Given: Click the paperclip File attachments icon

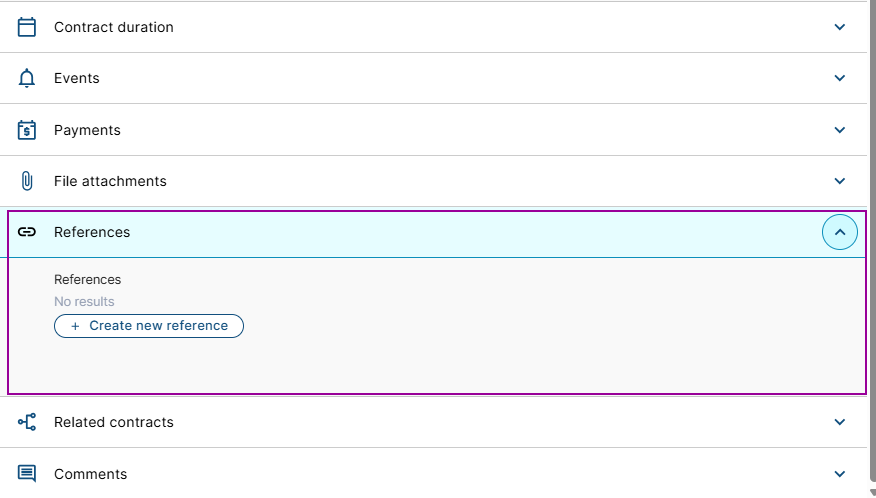Looking at the screenshot, I should tap(27, 181).
